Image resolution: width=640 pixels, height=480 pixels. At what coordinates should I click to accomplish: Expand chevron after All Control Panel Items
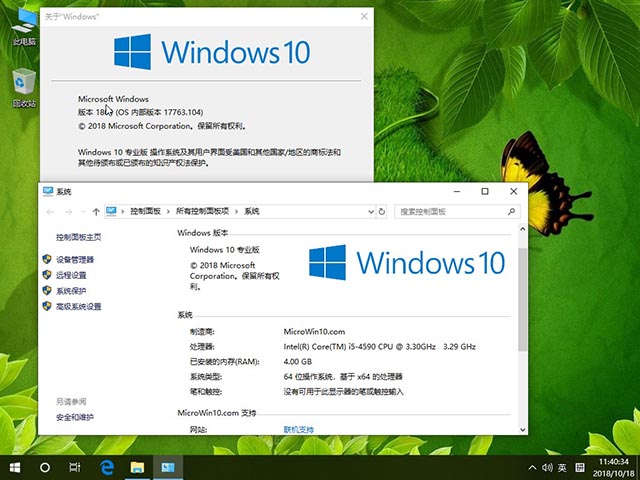click(x=236, y=211)
